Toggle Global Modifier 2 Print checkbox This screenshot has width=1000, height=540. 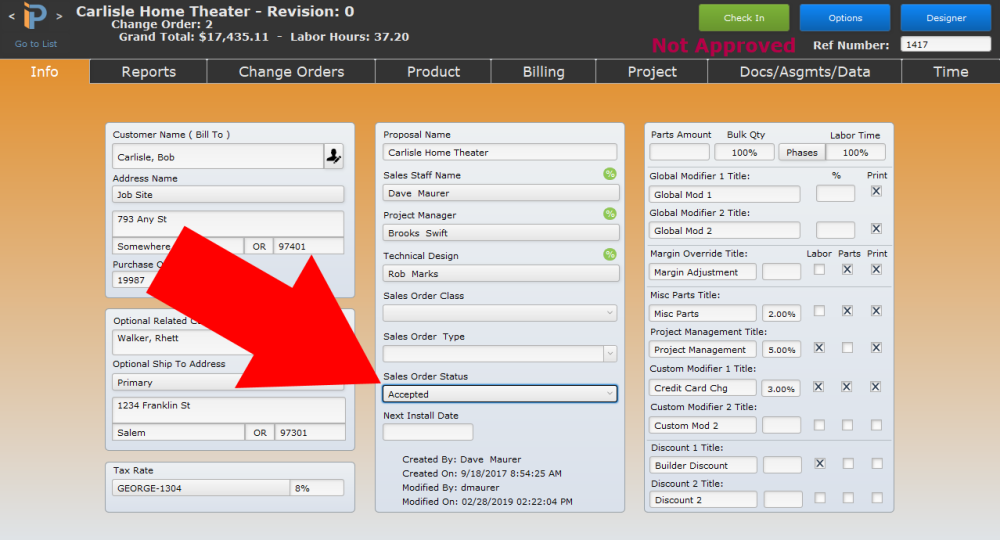click(x=876, y=228)
